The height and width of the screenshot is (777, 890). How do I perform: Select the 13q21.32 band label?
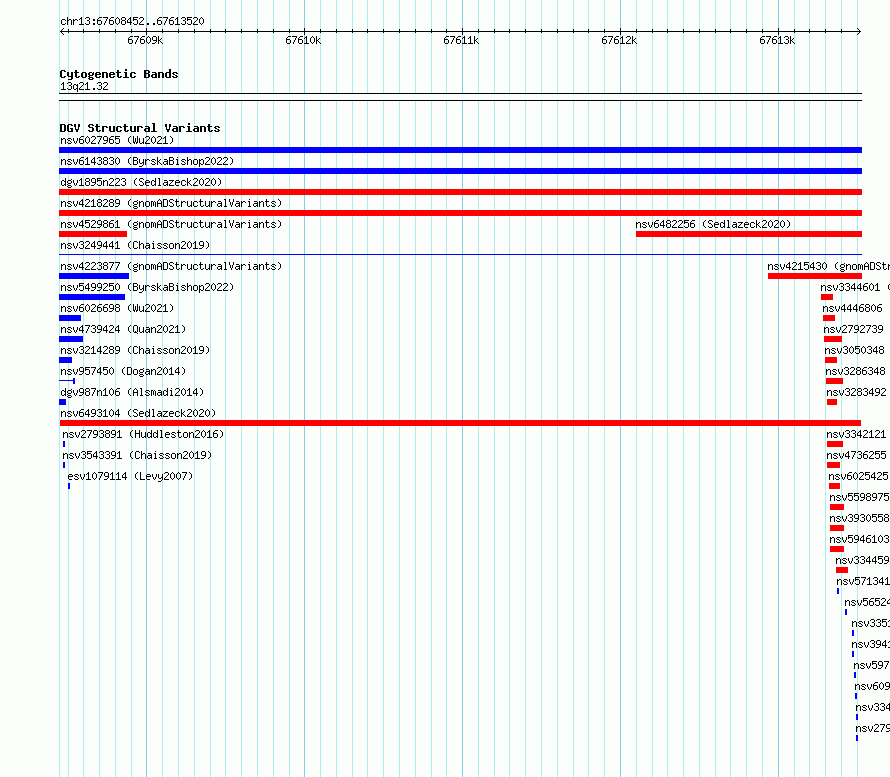coord(84,86)
